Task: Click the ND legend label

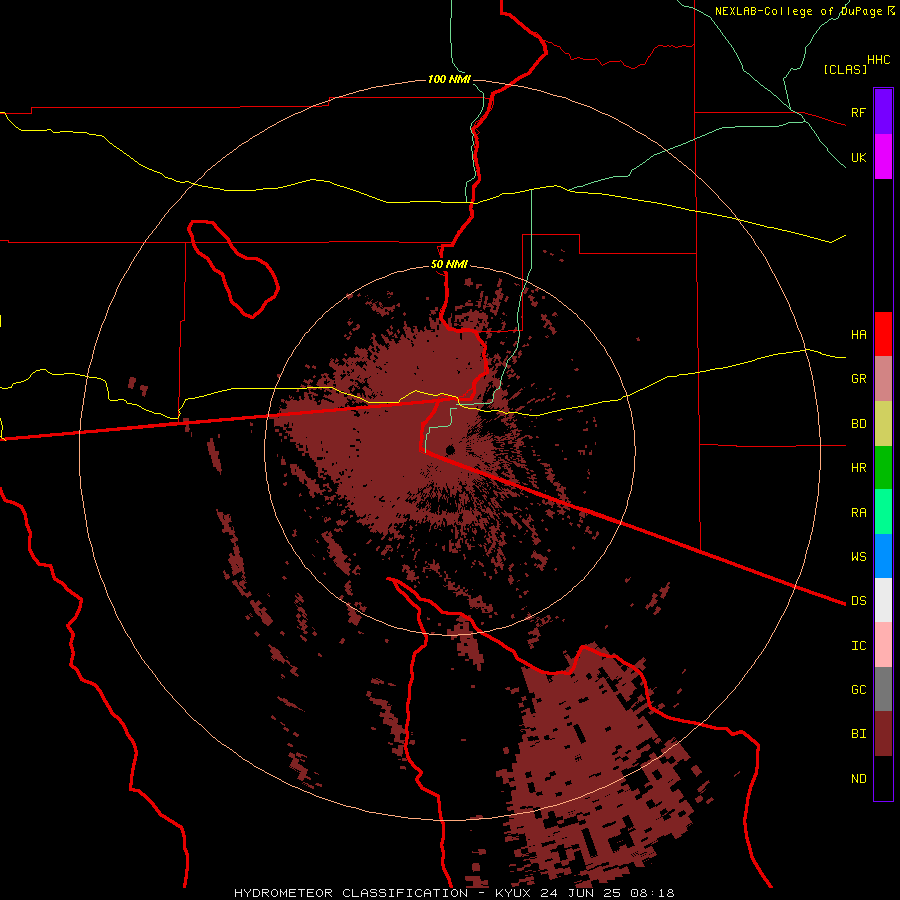Action: [858, 779]
